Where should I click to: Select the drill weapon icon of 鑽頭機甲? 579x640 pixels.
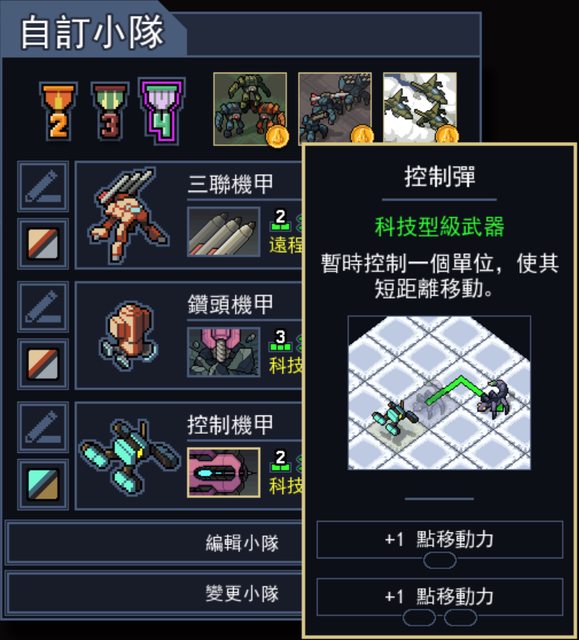[x=224, y=352]
